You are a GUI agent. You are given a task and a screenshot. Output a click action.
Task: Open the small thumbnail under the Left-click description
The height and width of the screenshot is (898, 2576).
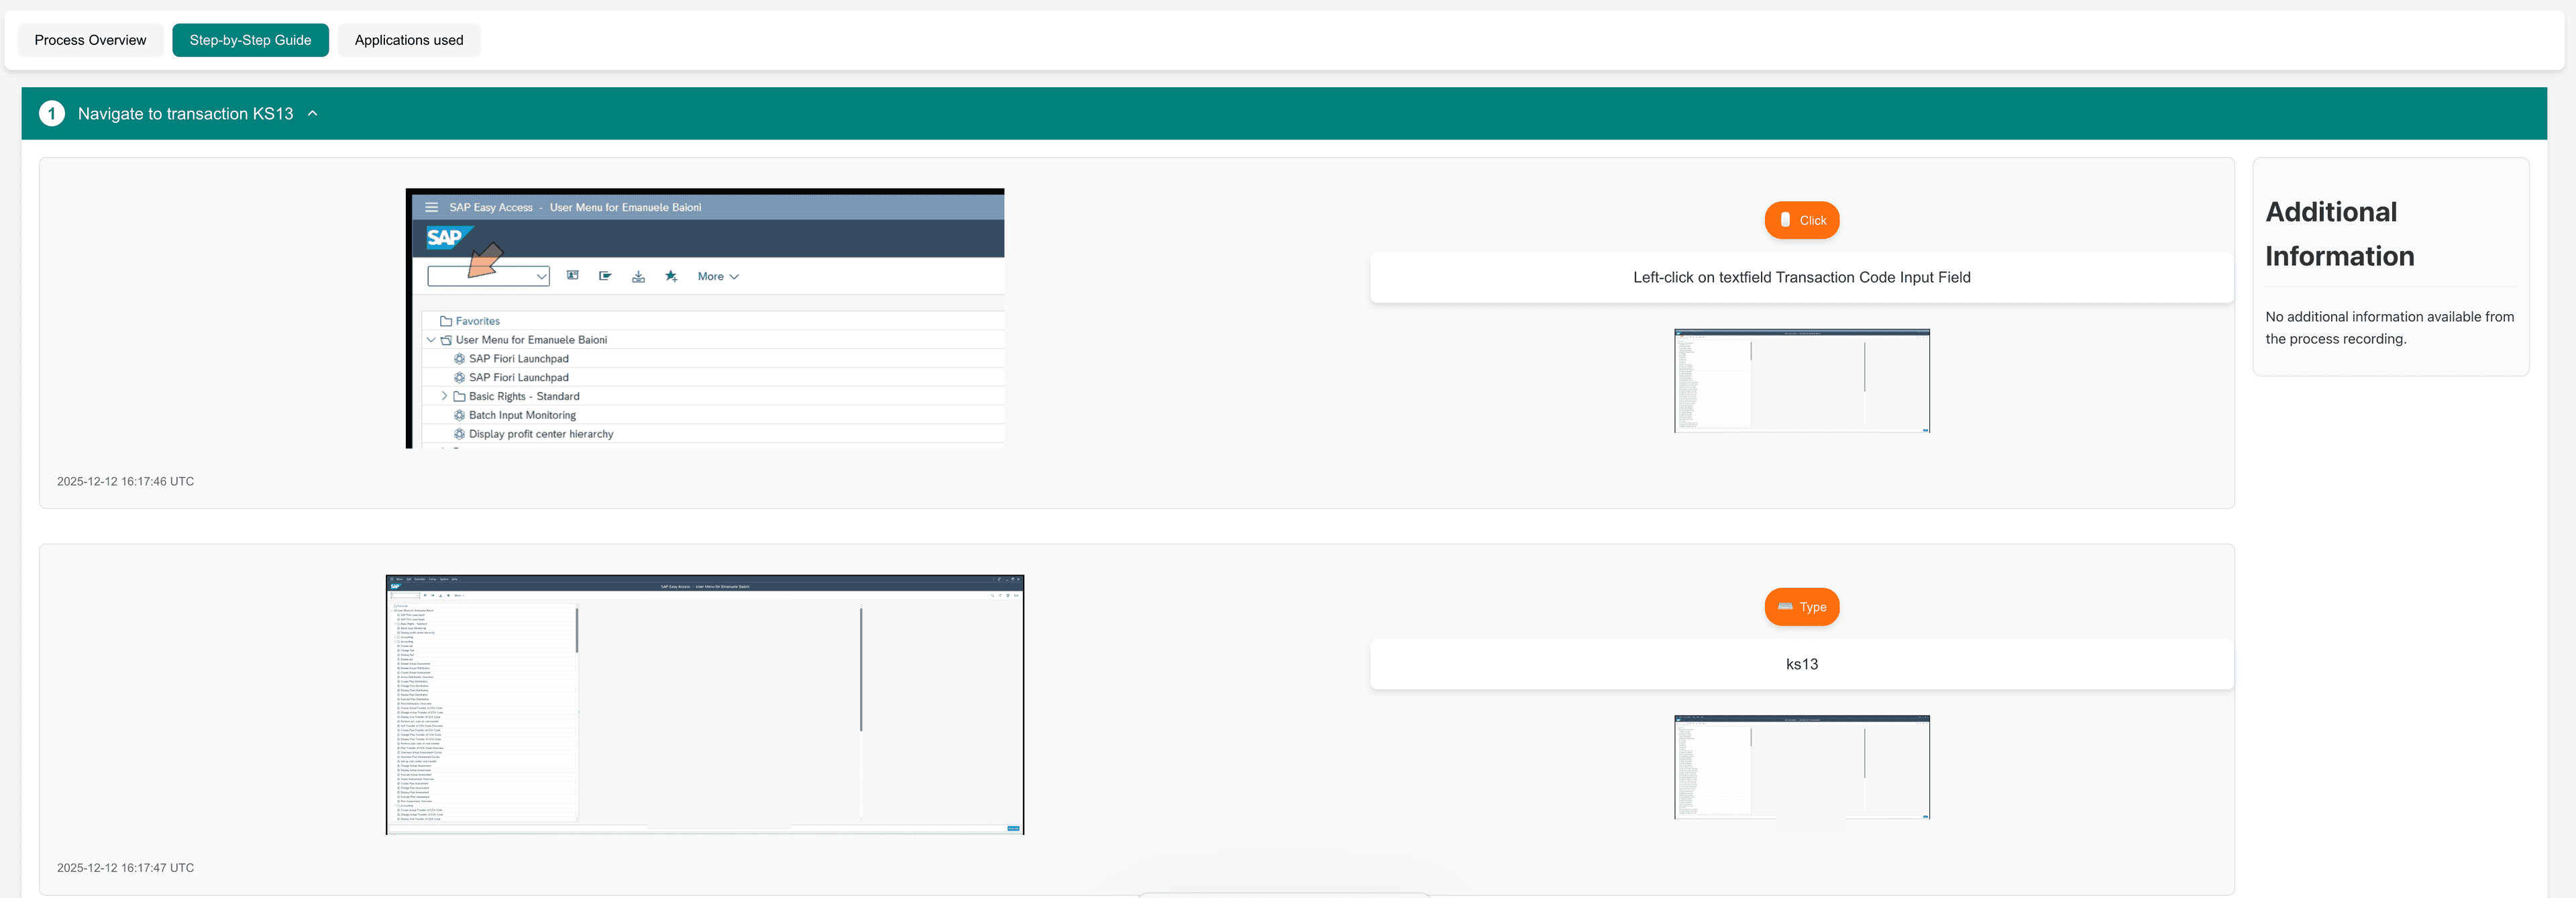pos(1802,381)
